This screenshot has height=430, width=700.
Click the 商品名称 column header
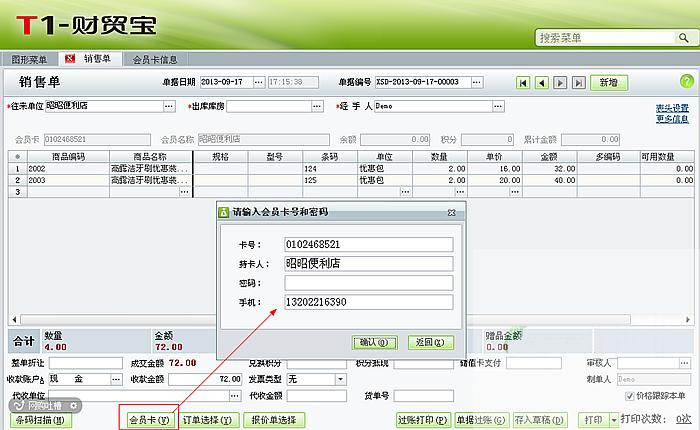(151, 157)
